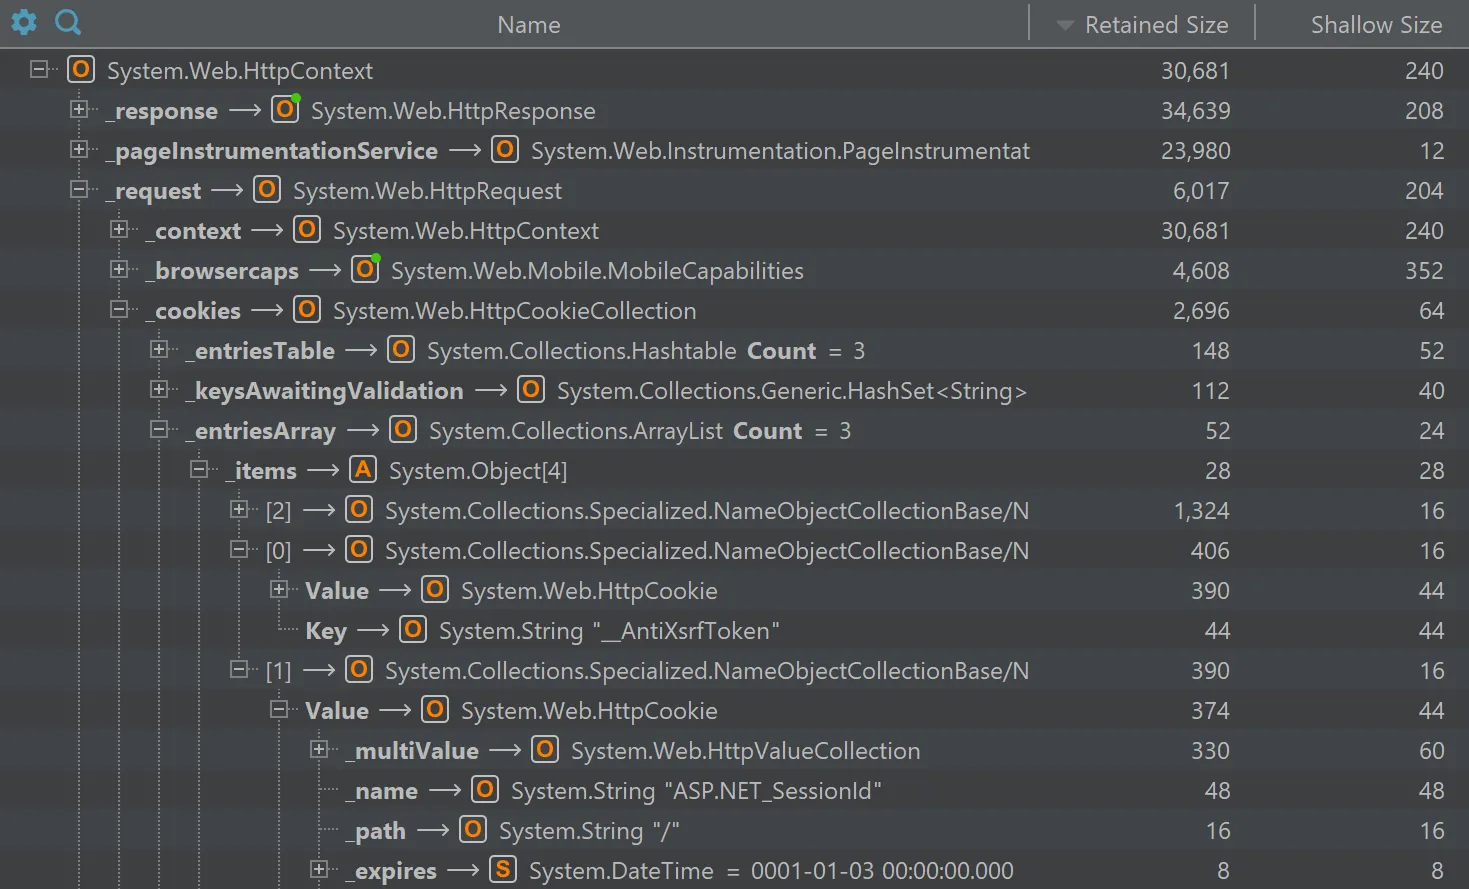Expand the _context node under _request
Viewport: 1469px width, 889px height.
[x=119, y=229]
